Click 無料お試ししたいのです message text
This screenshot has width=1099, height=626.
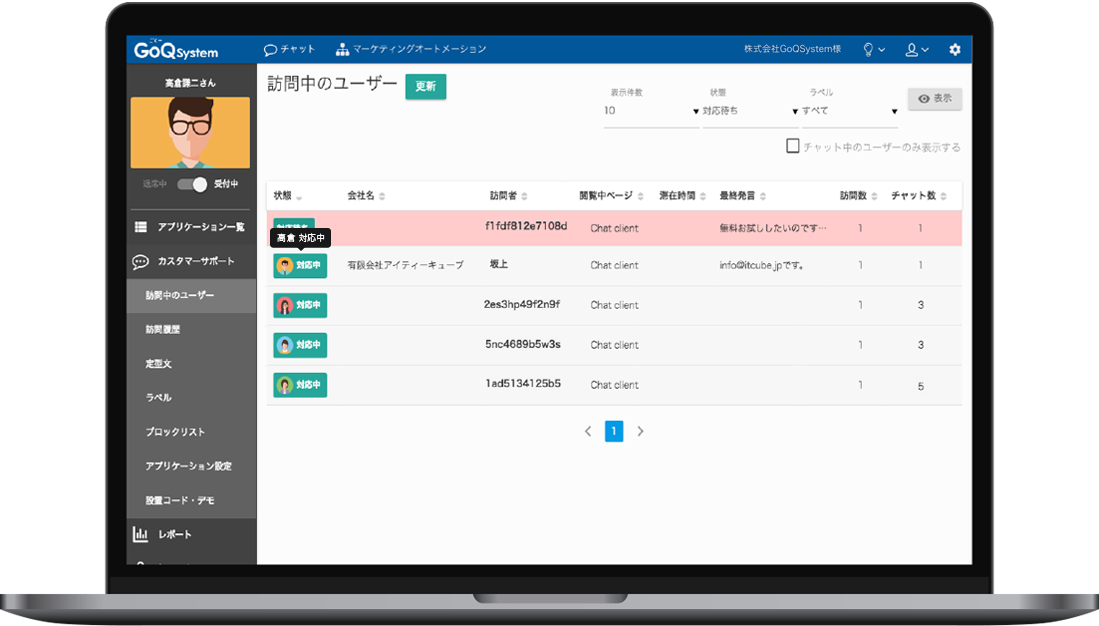coord(773,228)
